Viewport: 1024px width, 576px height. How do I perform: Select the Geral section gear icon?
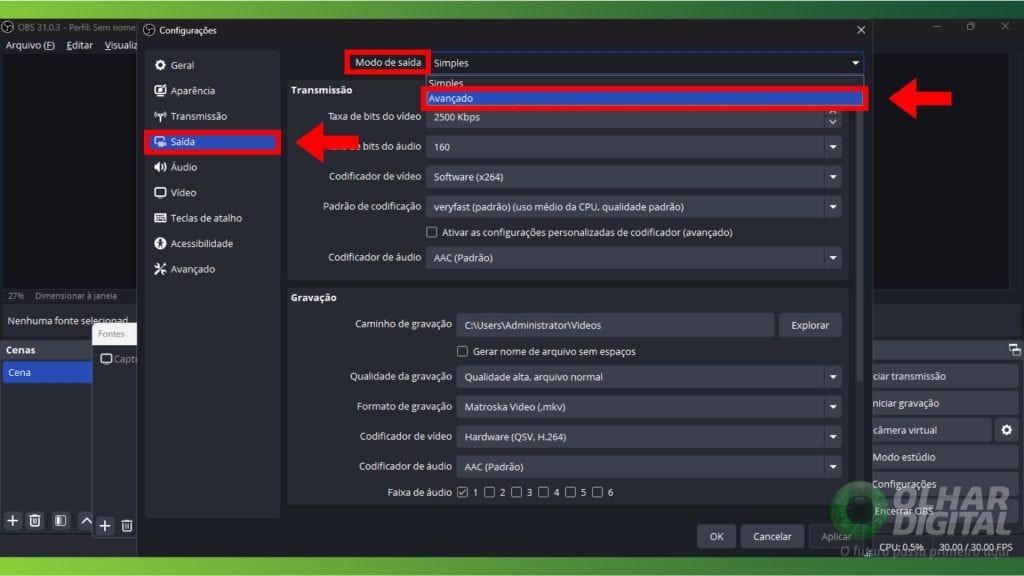[x=160, y=64]
